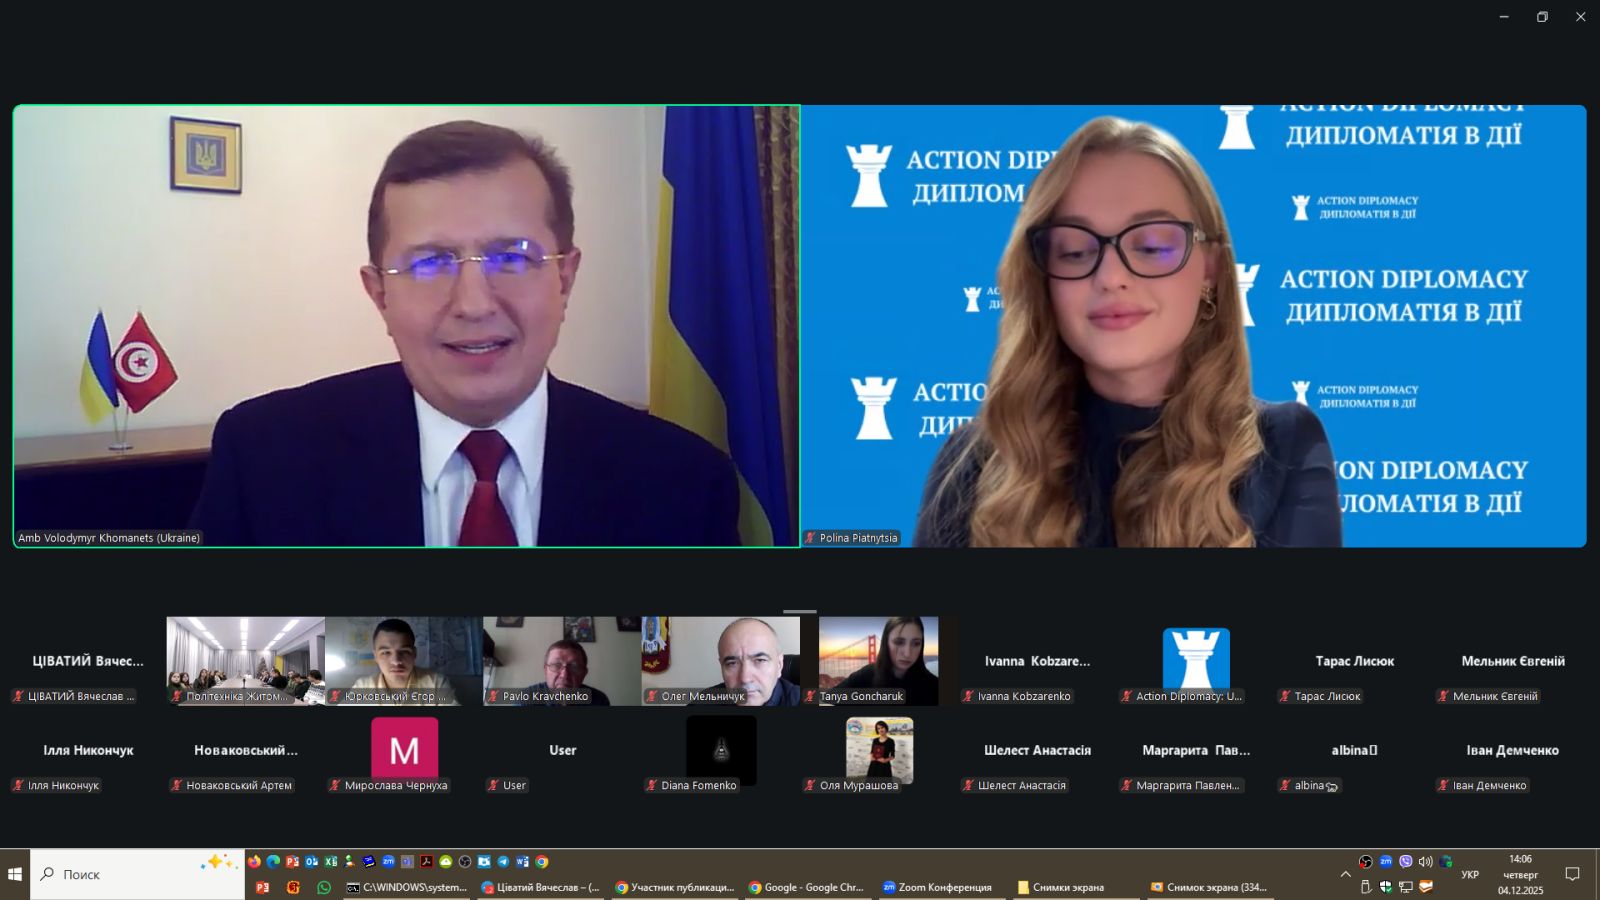The image size is (1600, 900).
Task: Open Word from the quick launch toolbar
Action: click(x=522, y=861)
